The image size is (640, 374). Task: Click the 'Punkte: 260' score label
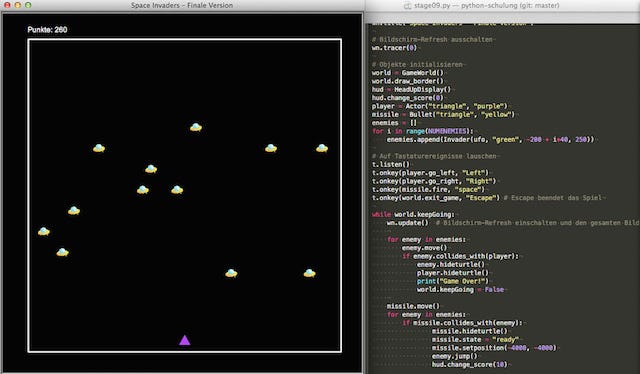(47, 29)
